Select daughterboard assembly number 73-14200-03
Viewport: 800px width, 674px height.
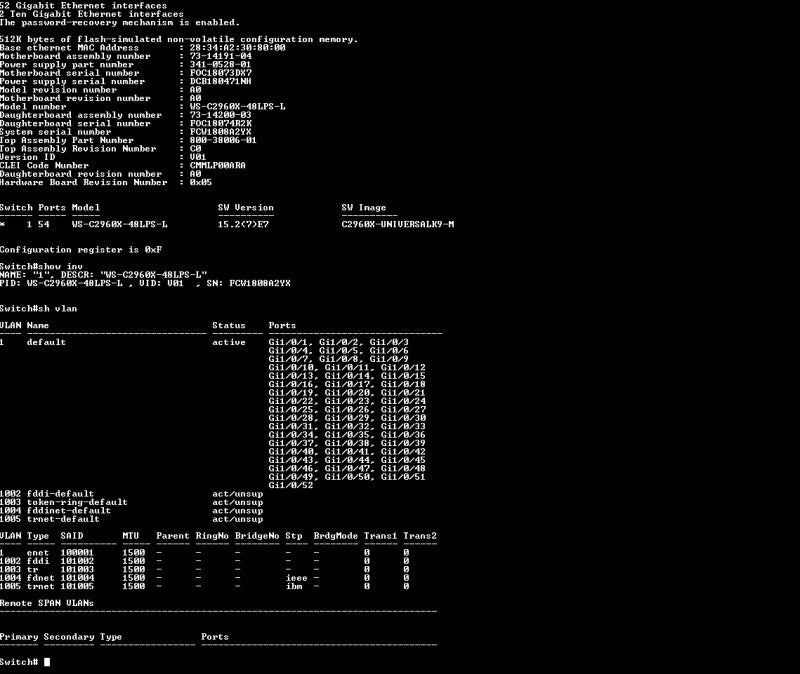coord(220,115)
